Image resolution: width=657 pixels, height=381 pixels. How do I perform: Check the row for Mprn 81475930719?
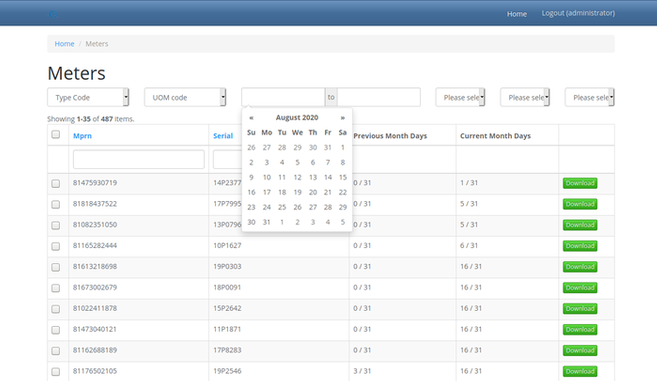point(56,184)
